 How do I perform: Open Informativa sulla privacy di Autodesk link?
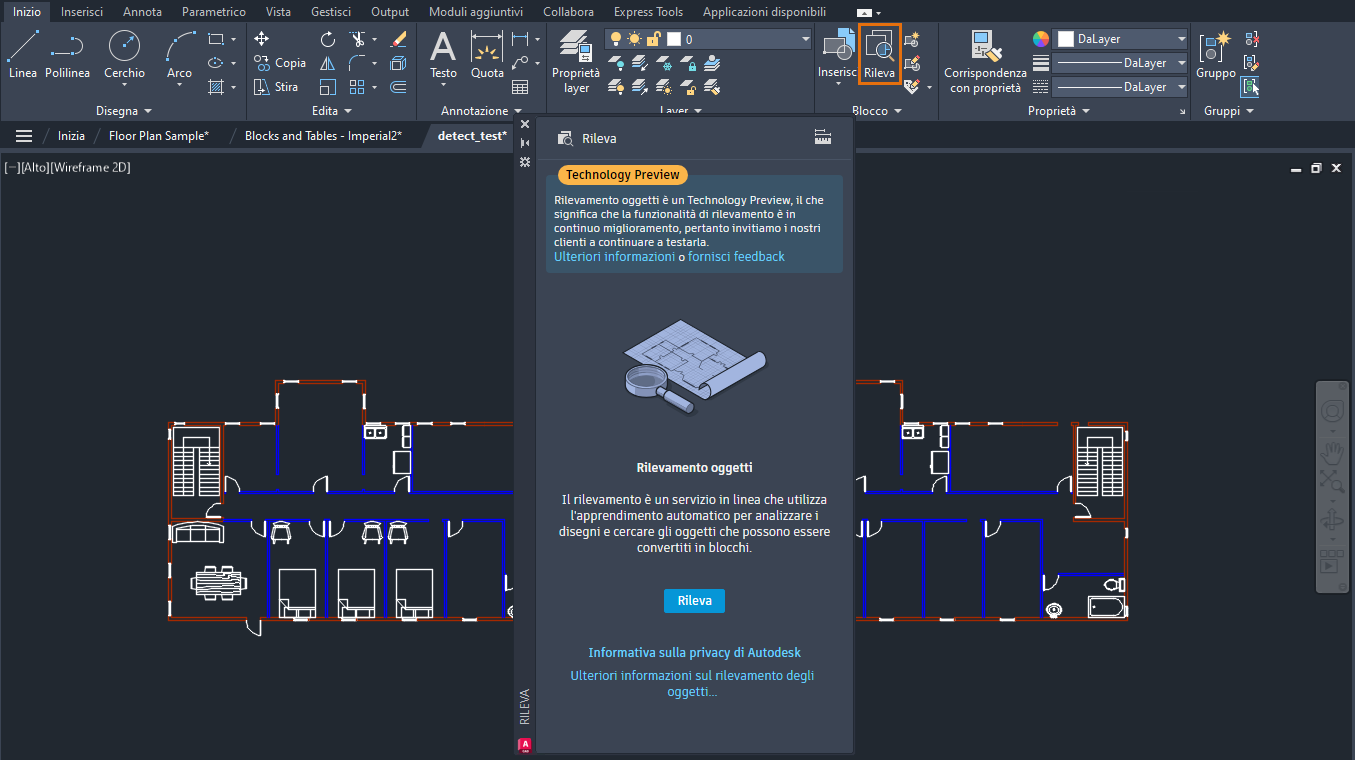(694, 653)
